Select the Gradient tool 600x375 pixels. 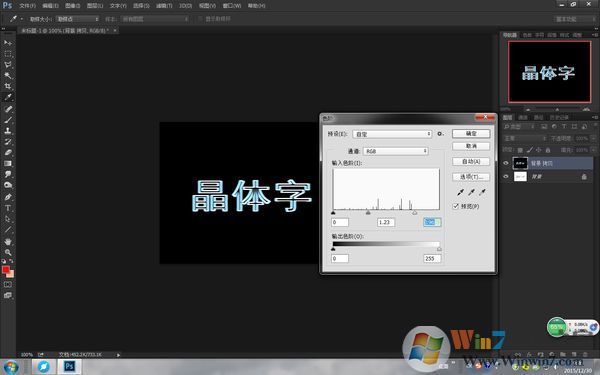click(8, 163)
